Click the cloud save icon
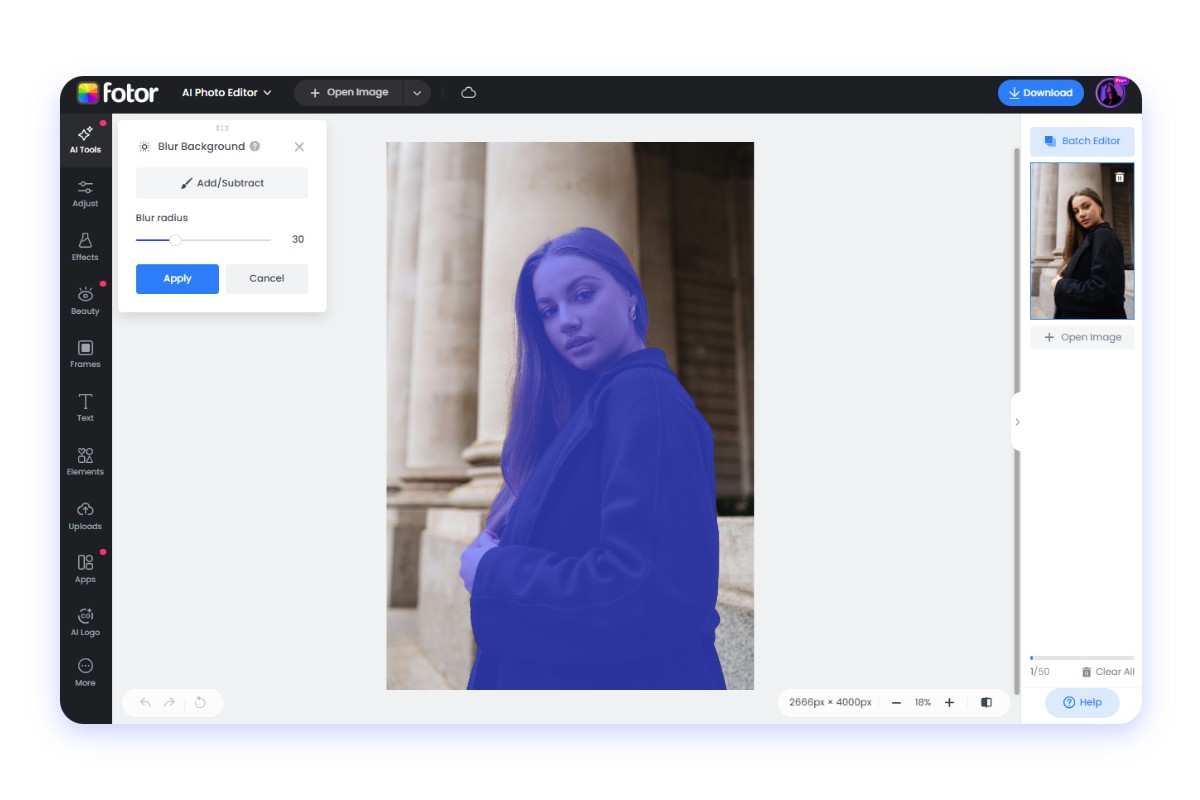Image resolution: width=1200 pixels, height=800 pixels. click(x=468, y=92)
